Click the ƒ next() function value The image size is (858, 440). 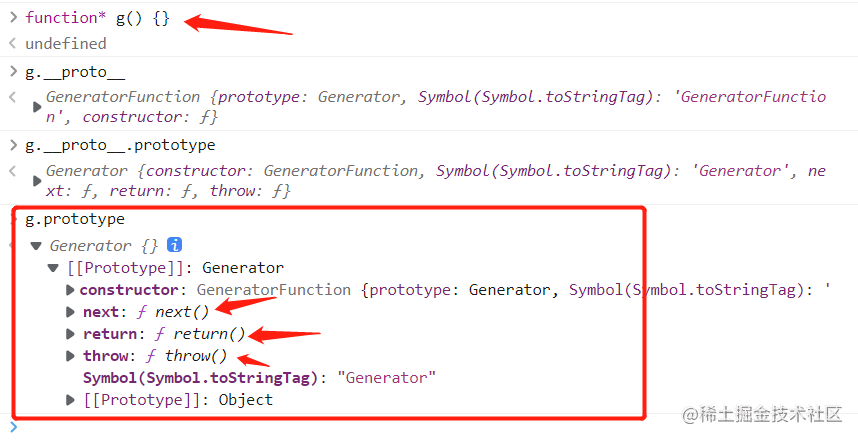(x=173, y=312)
